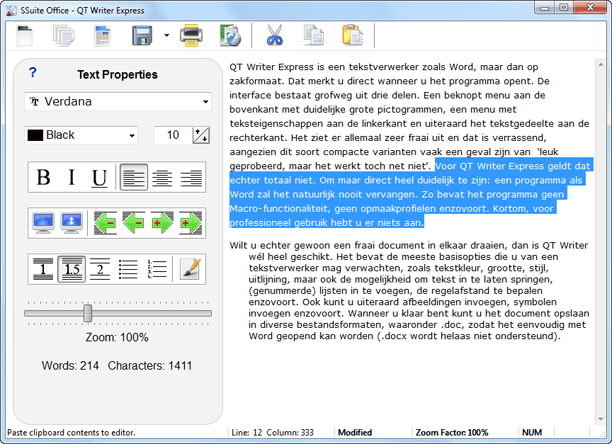This screenshot has height=444, width=612.
Task: Click the paintbrush edit icon
Action: point(190,269)
